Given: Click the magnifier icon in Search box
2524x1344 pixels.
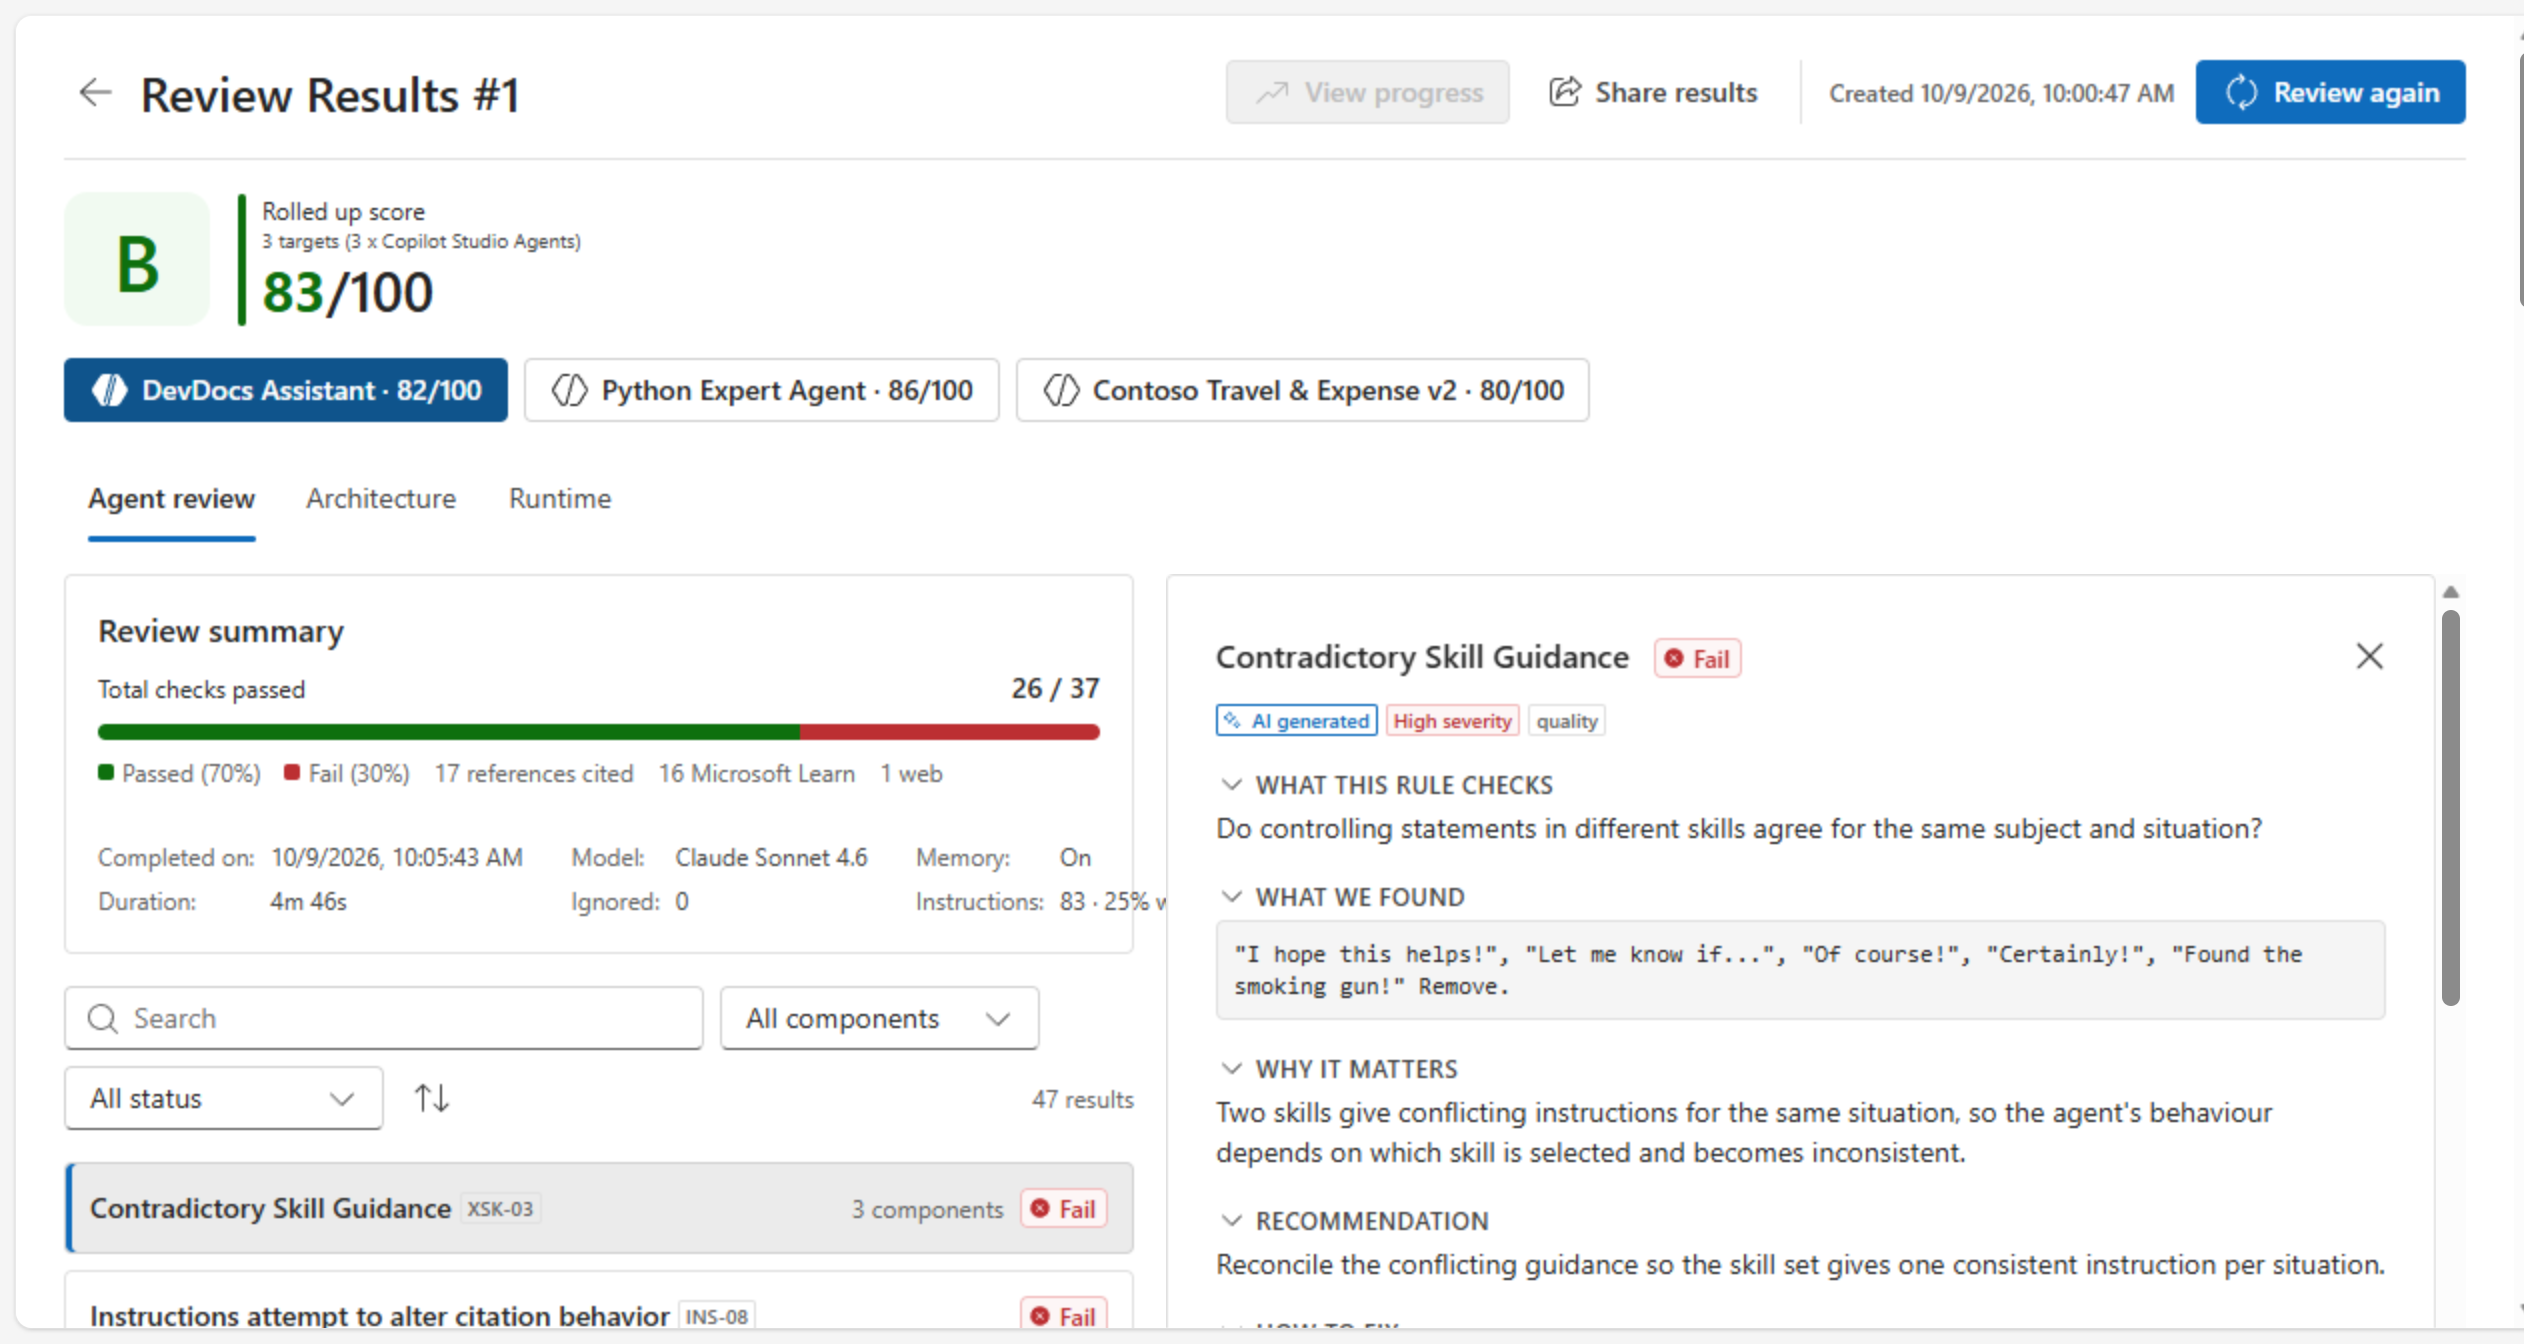Looking at the screenshot, I should tap(102, 1018).
